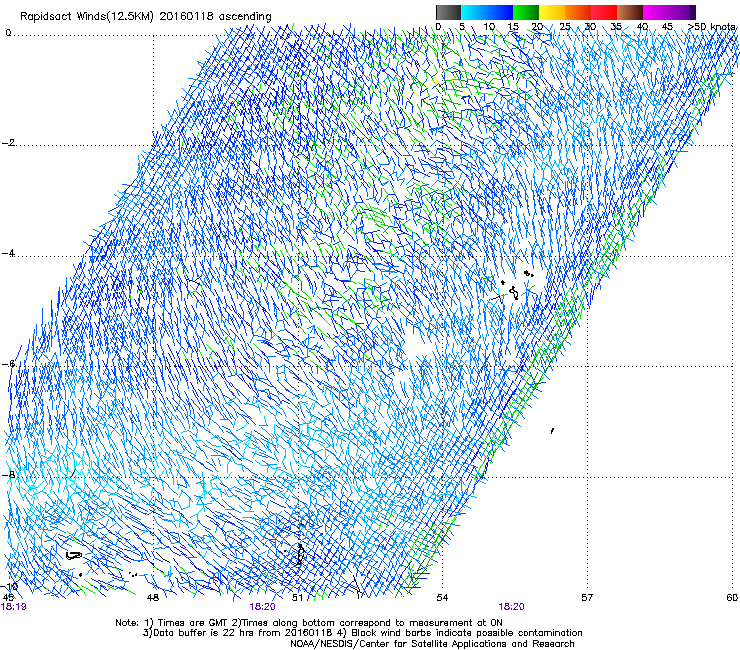Click the 'Data buffer is 22 hrs' note line
This screenshot has height=650, width=740.
point(362,633)
